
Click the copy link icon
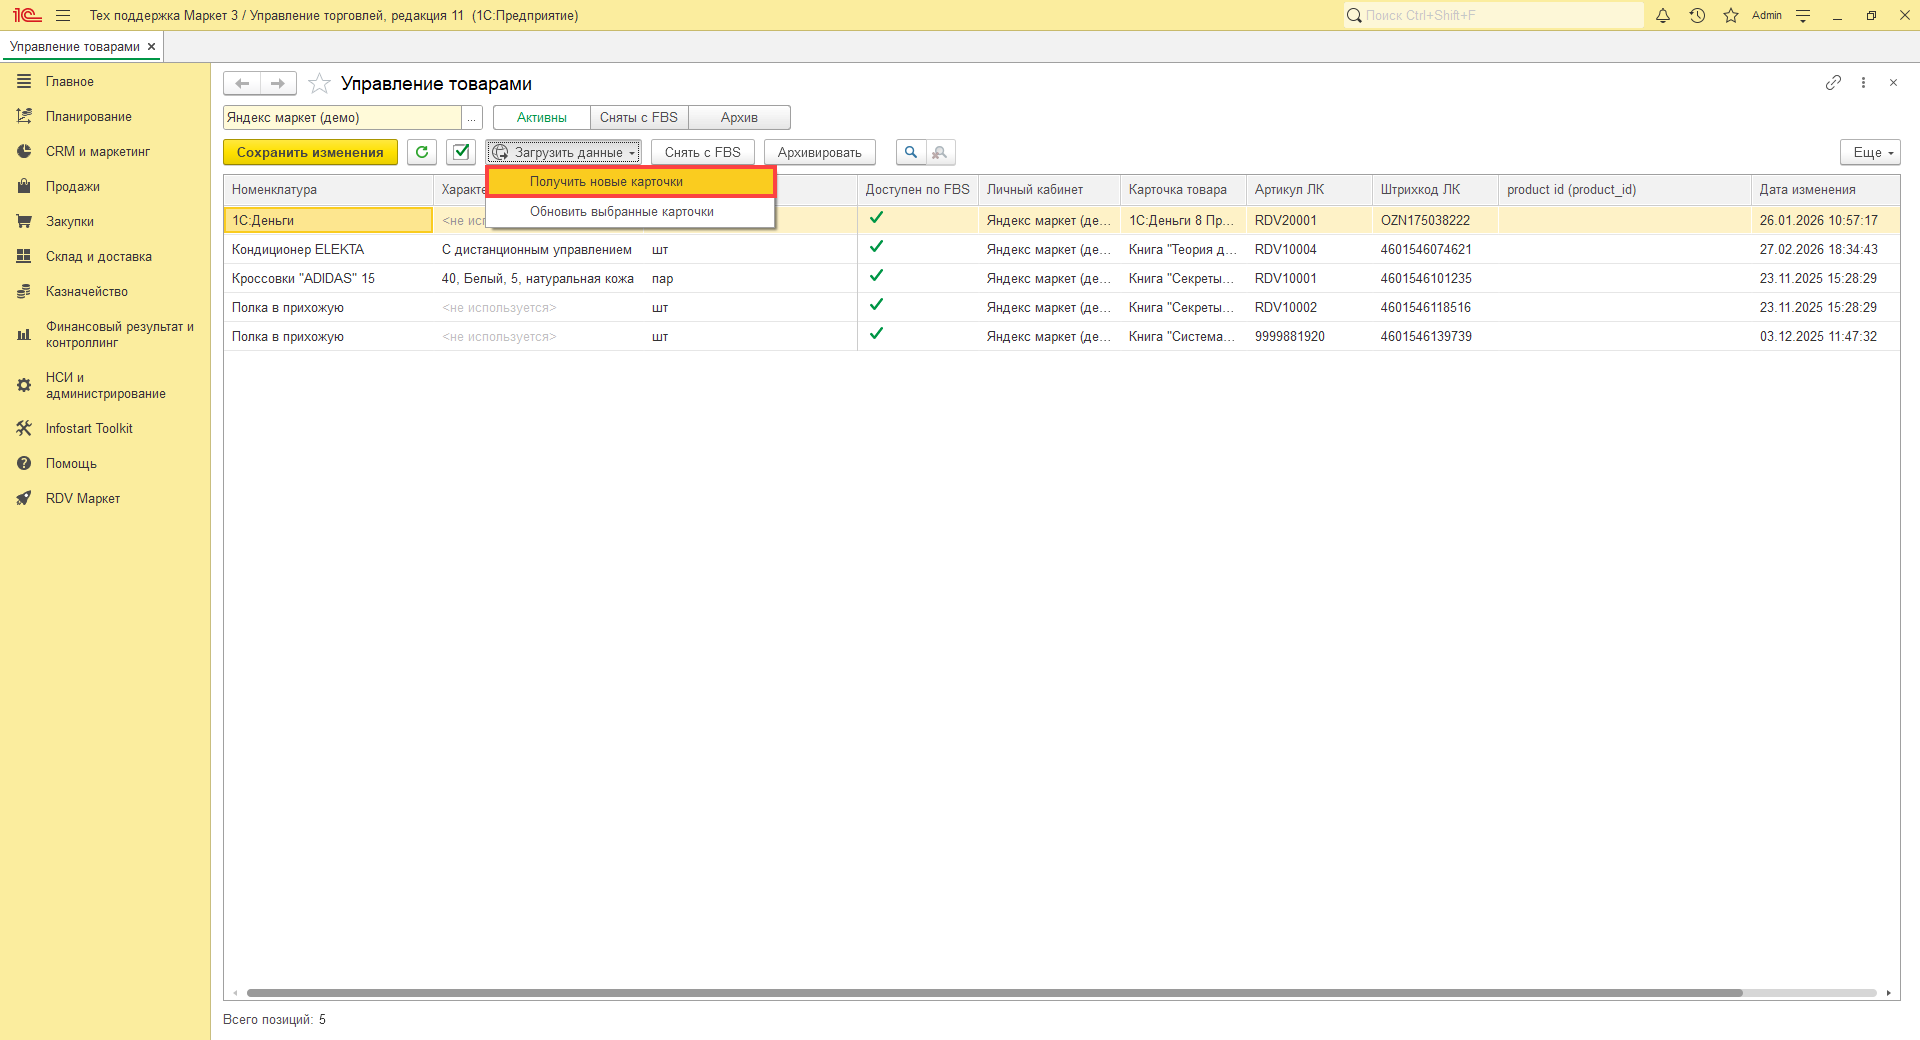tap(1832, 83)
